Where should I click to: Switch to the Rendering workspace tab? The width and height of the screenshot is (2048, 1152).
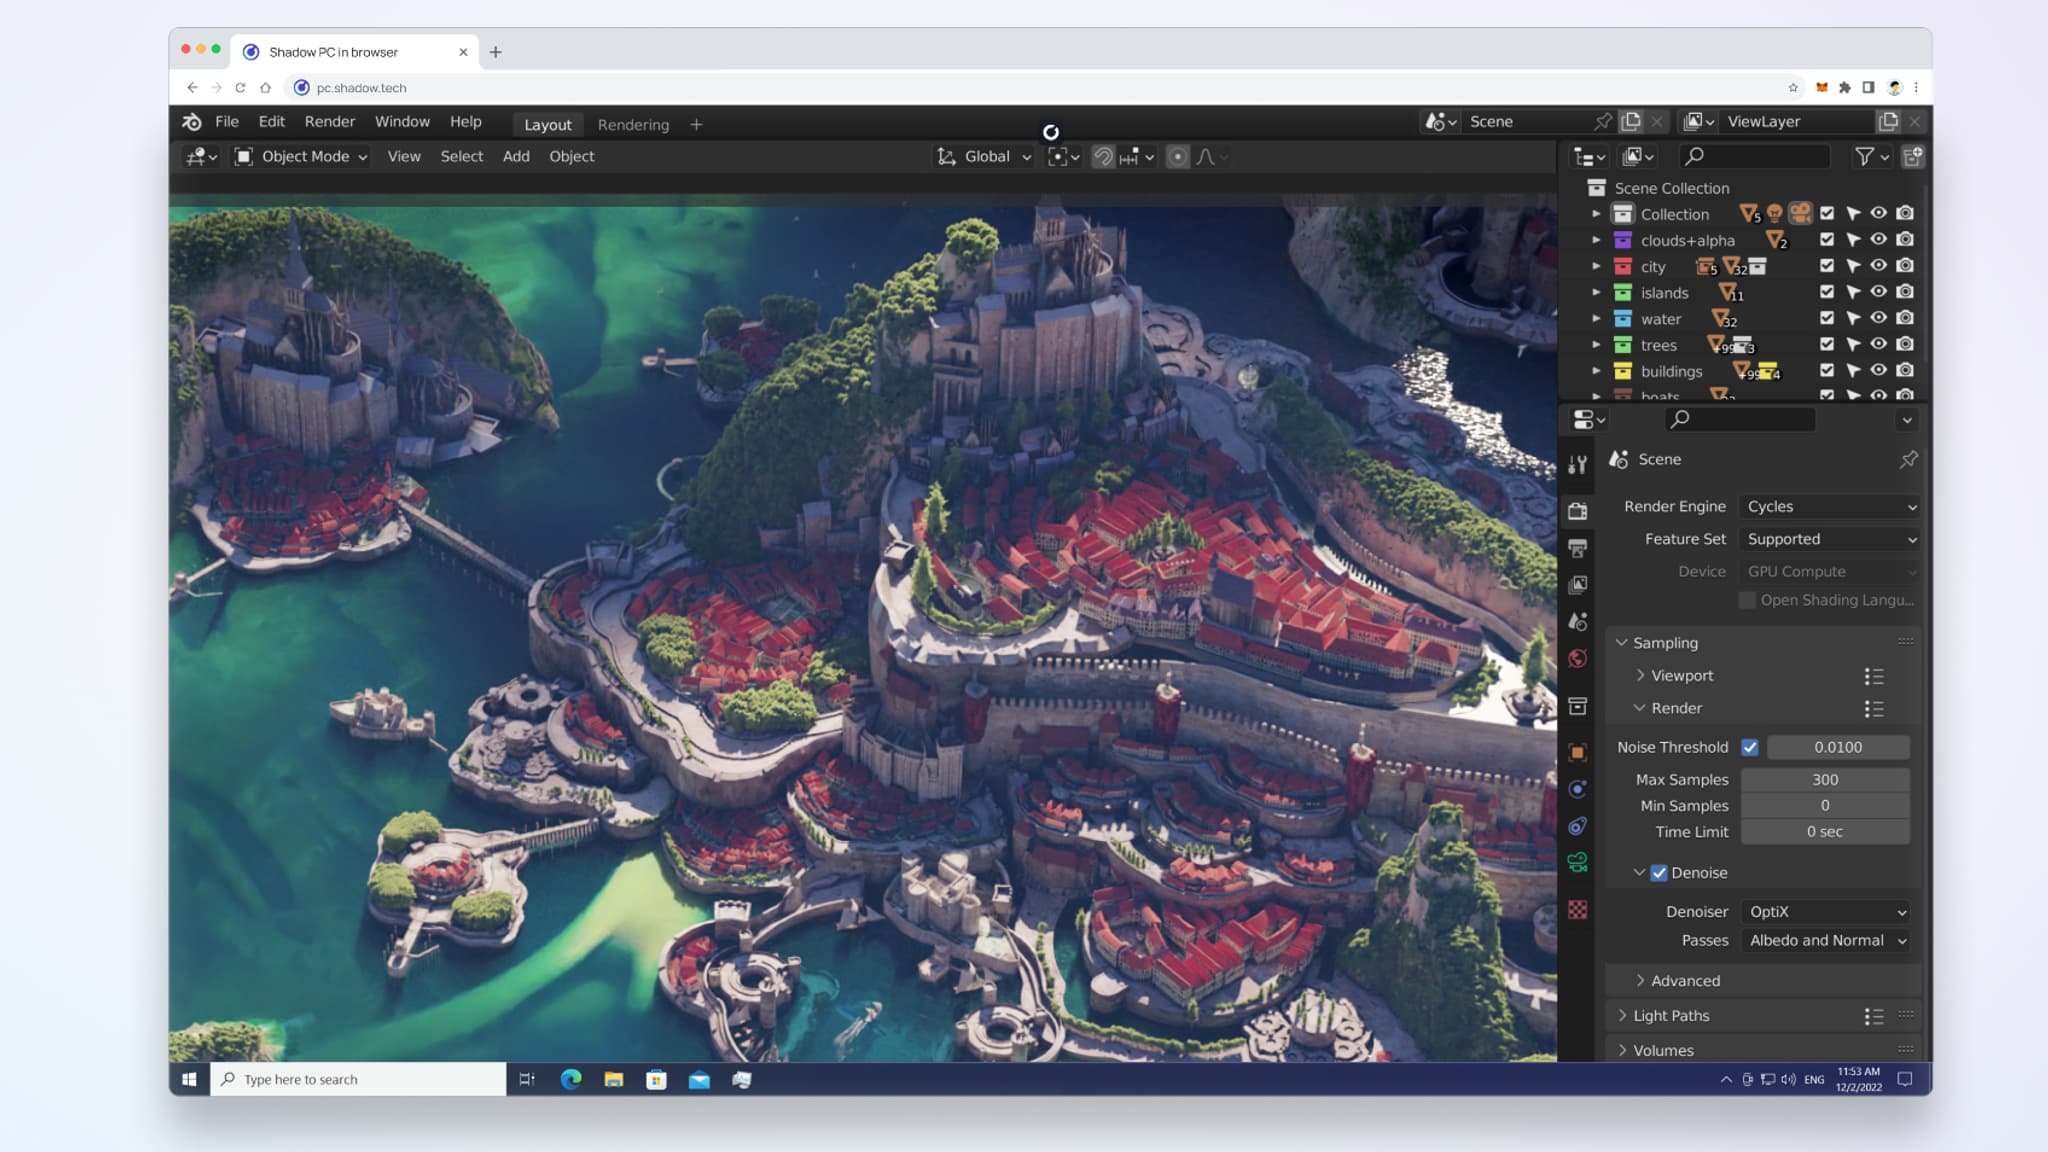(x=633, y=125)
